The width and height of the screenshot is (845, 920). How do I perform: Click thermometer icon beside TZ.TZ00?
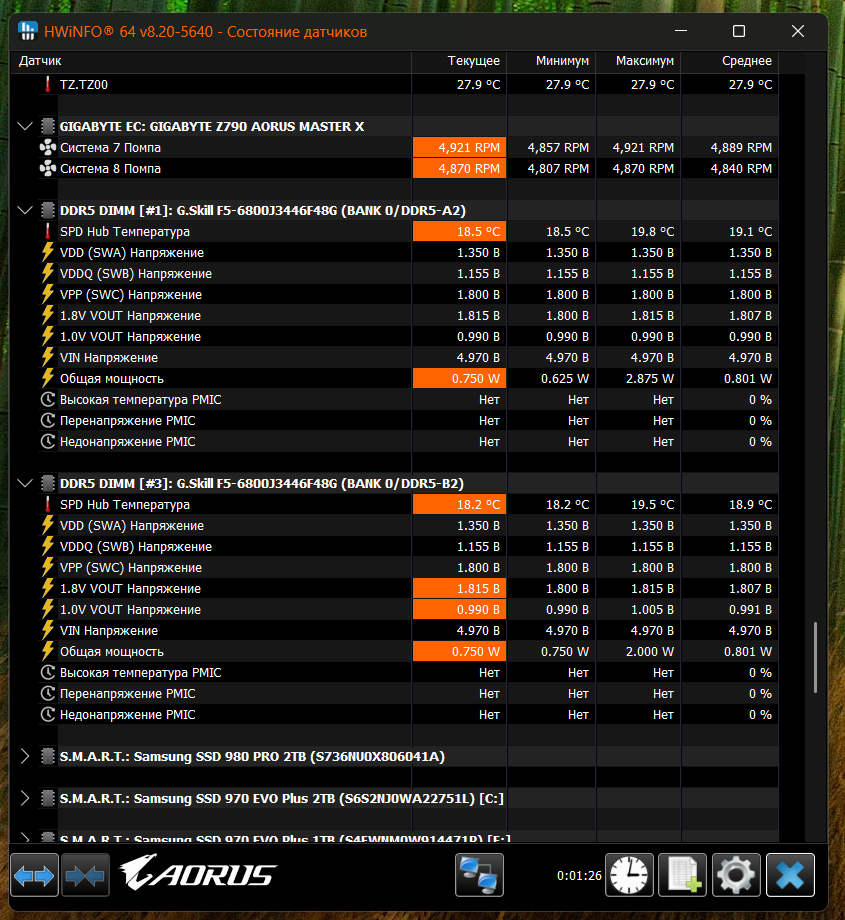(x=48, y=84)
